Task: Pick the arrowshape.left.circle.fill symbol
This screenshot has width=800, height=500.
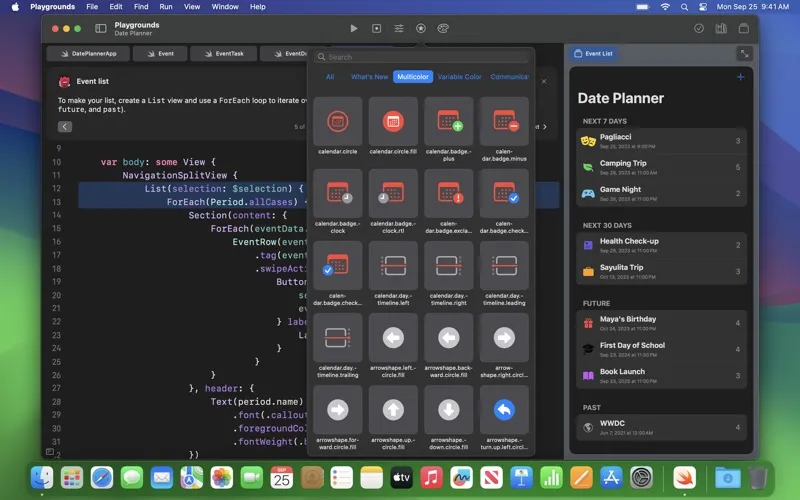Action: pos(393,337)
